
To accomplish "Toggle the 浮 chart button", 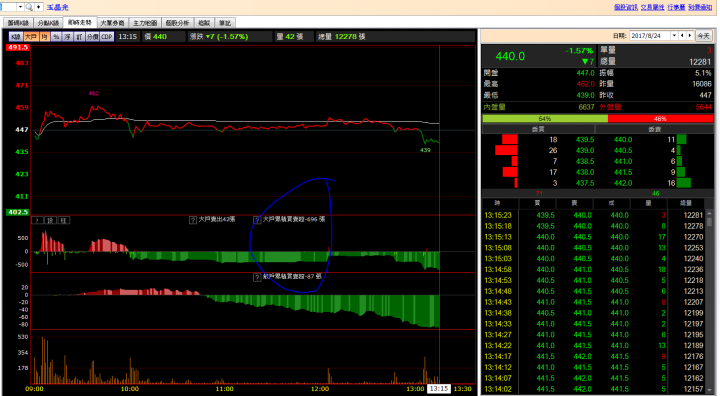I will click(68, 37).
